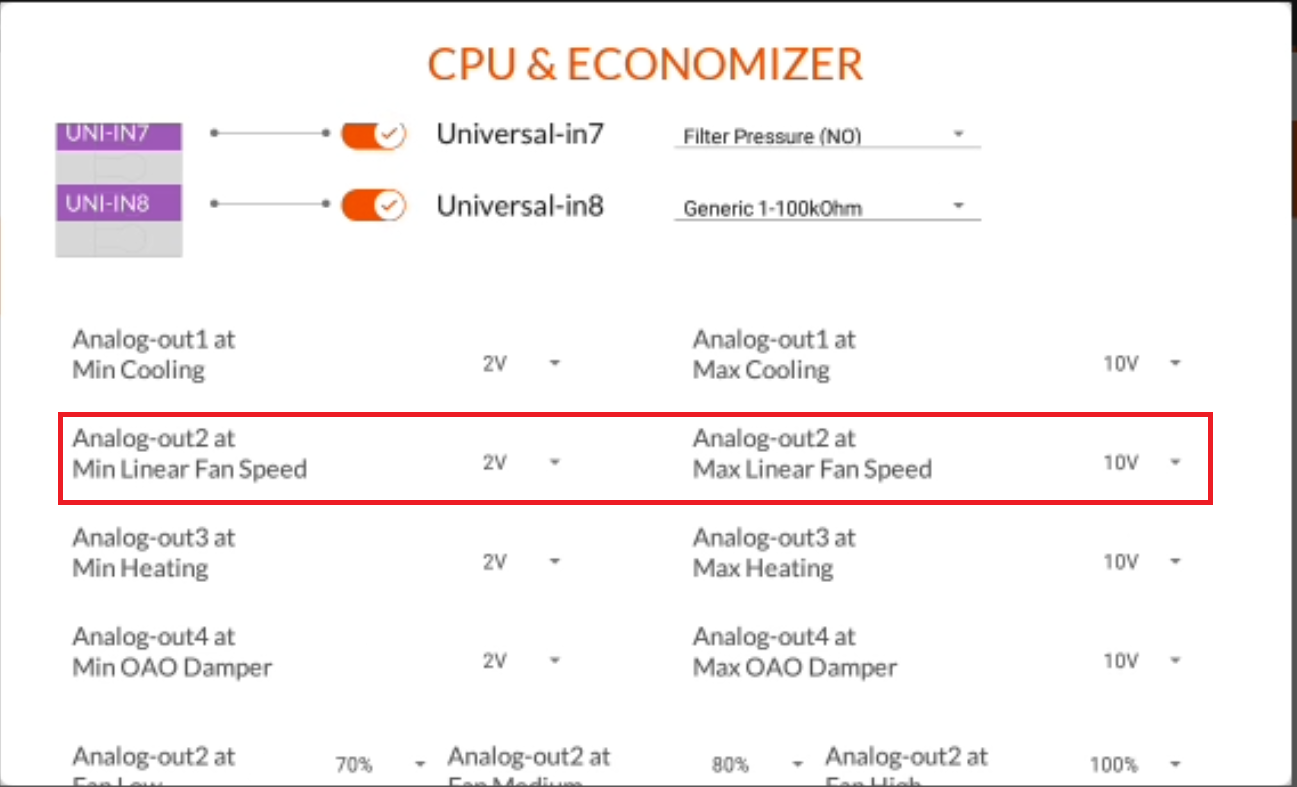The height and width of the screenshot is (787, 1297).
Task: Open the Filter Pressure (NO) dropdown
Action: (x=958, y=132)
